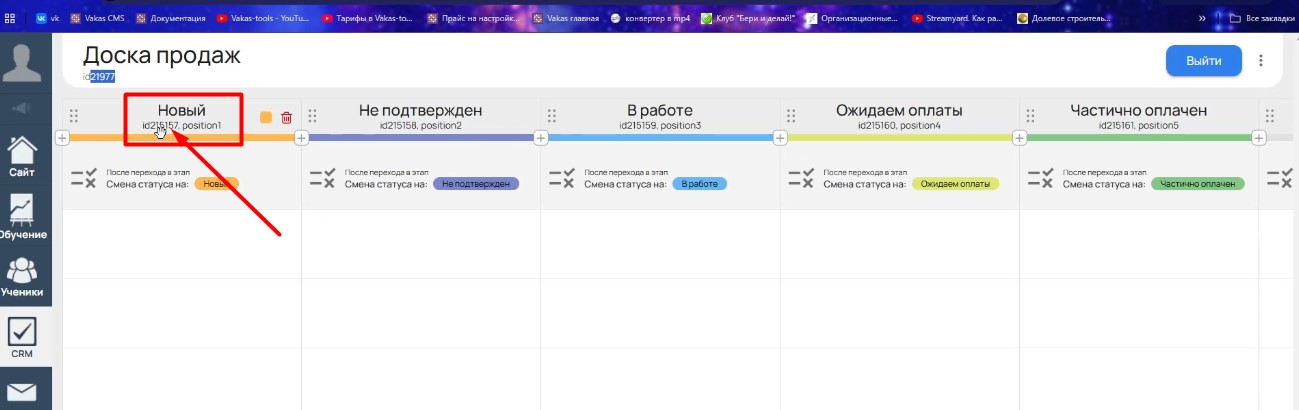
Task: Change the Новый stage color swatch
Action: tap(266, 118)
